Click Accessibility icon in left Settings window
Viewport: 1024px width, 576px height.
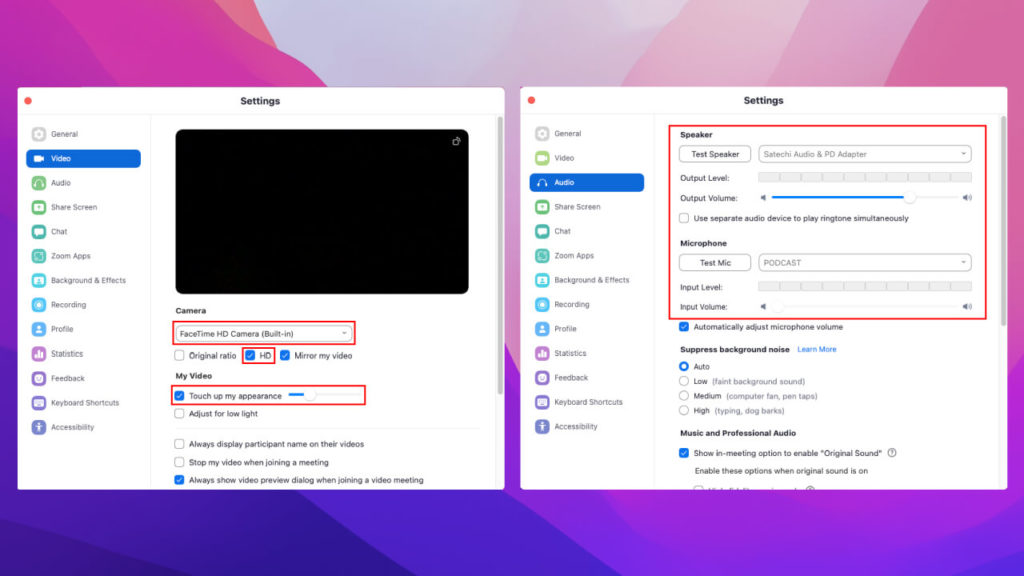pyautogui.click(x=39, y=427)
